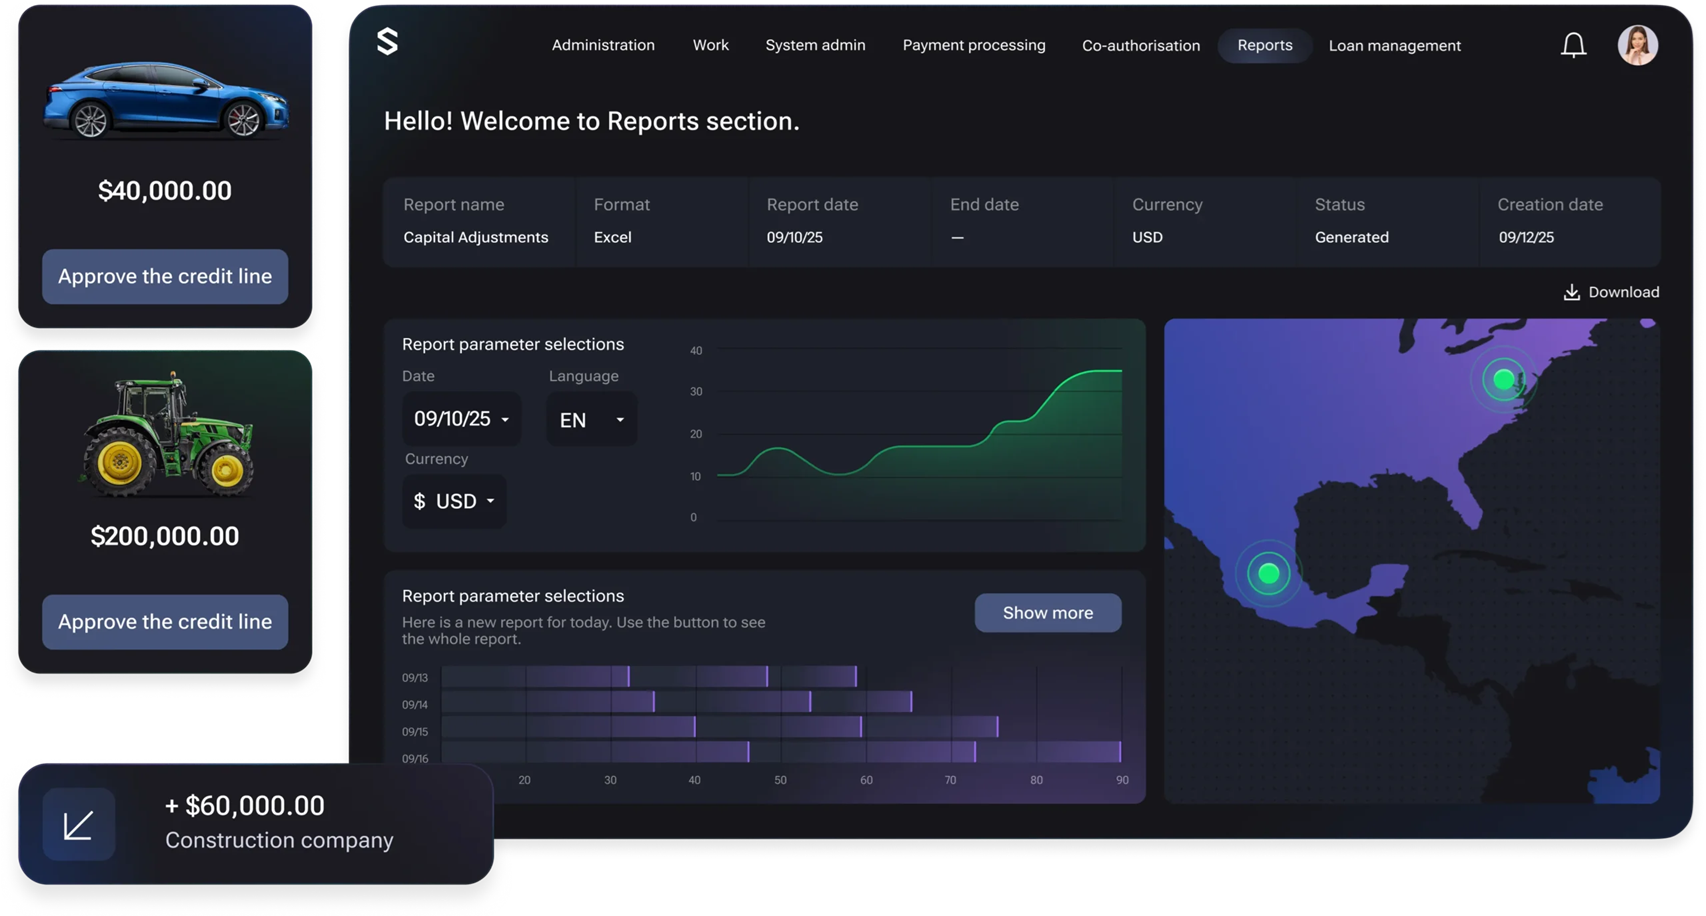
Task: Approve the credit line for the tractor
Action: click(164, 622)
